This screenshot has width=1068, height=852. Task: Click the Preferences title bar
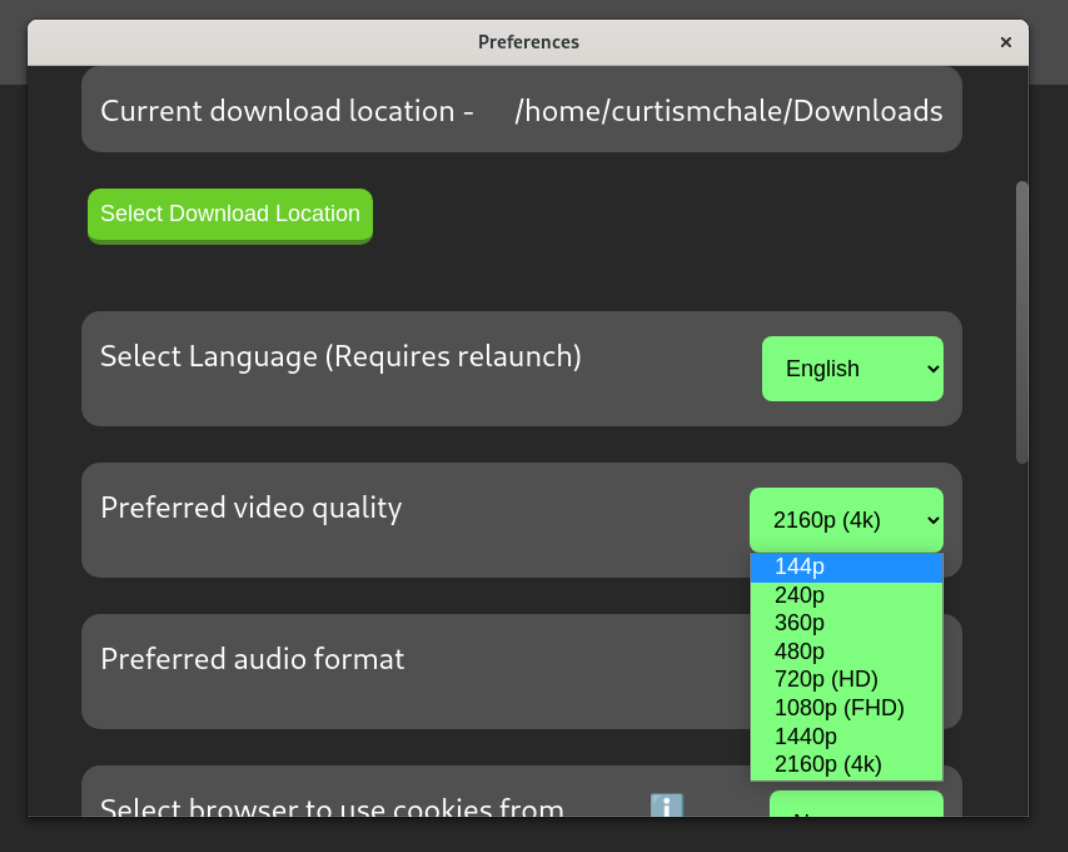528,42
